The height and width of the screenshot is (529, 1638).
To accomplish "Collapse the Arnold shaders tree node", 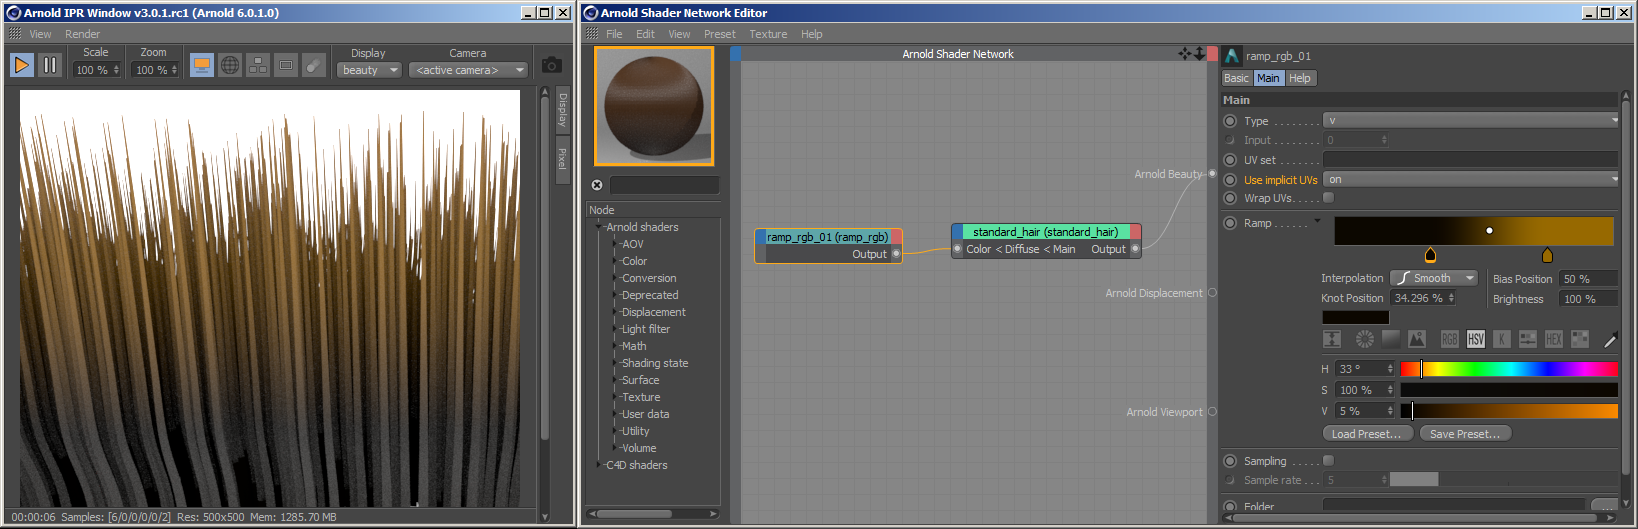I will pyautogui.click(x=599, y=227).
